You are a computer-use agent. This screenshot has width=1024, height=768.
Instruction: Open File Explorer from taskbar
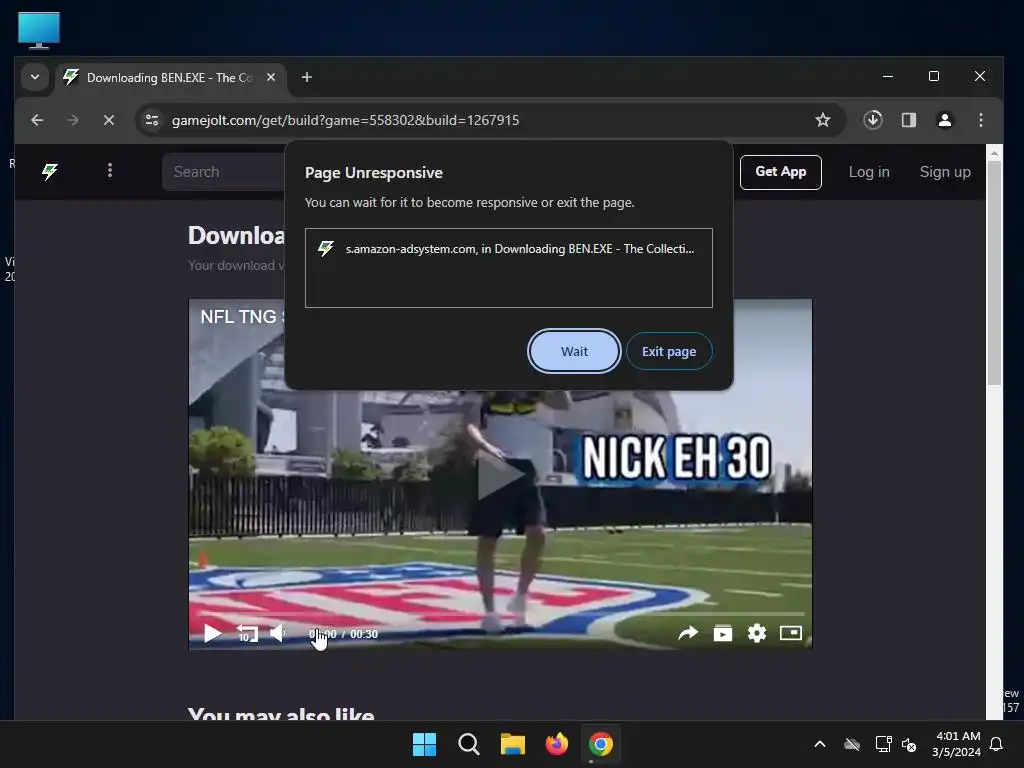(513, 744)
